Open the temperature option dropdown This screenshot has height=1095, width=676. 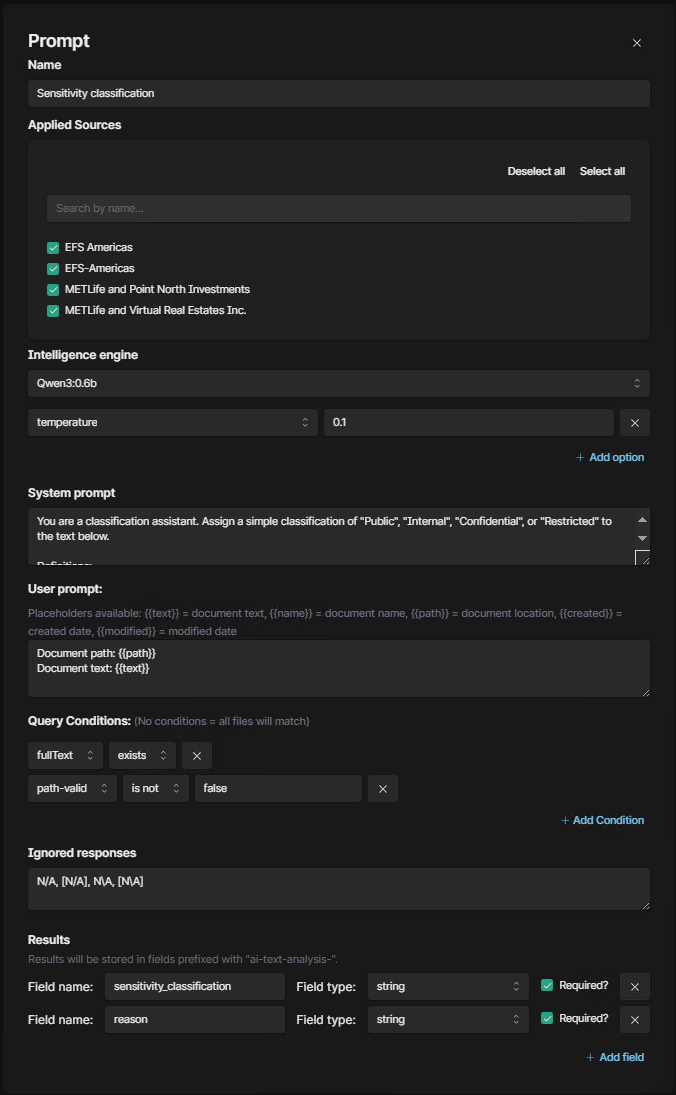(x=172, y=423)
